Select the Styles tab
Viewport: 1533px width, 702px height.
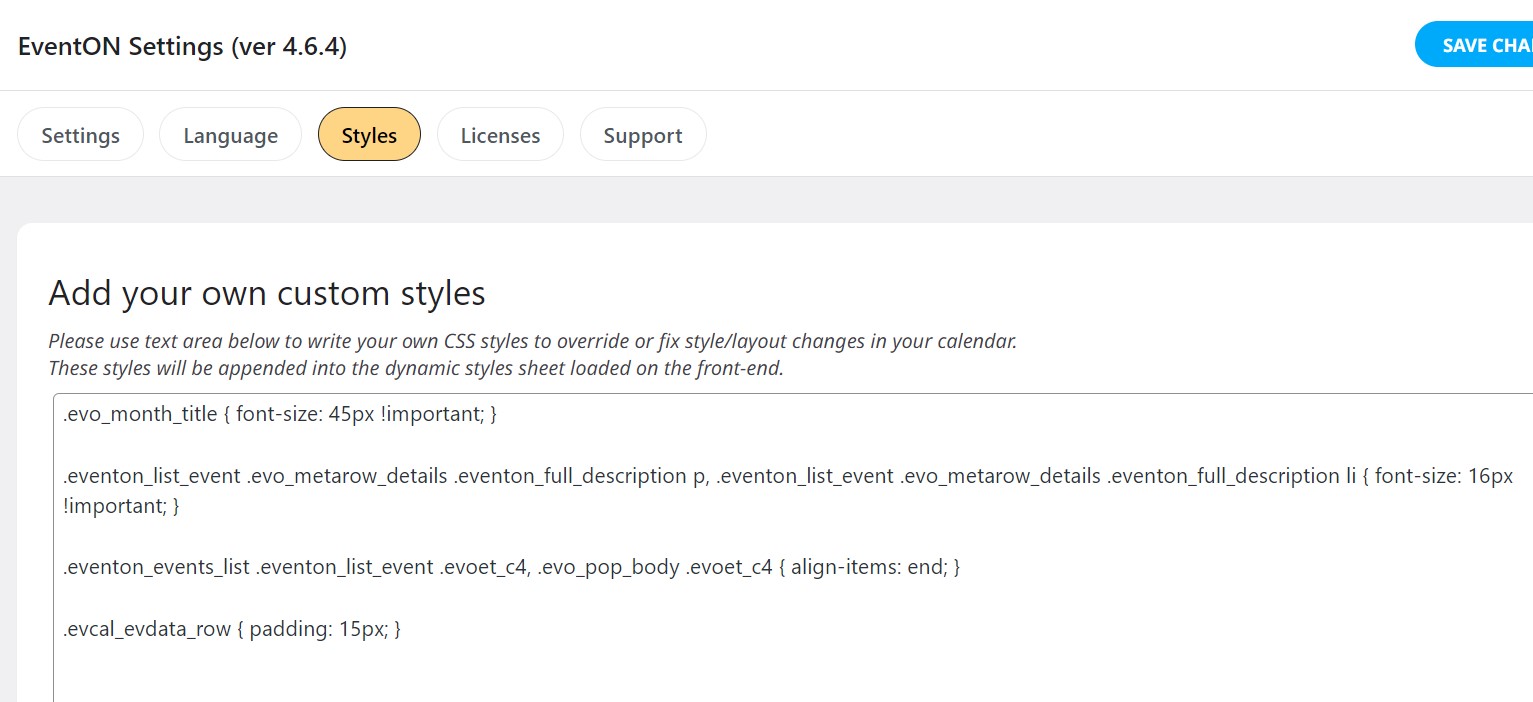[x=369, y=135]
